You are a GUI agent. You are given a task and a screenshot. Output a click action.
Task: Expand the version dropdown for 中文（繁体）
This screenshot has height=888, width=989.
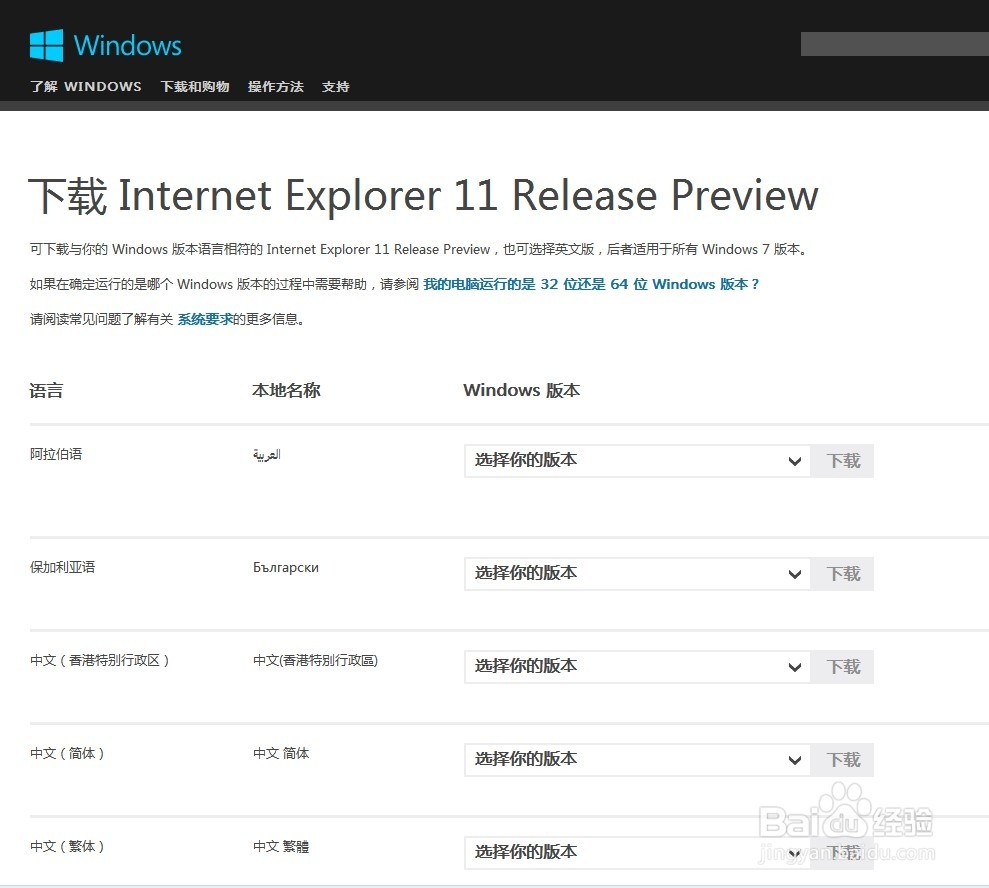click(637, 853)
